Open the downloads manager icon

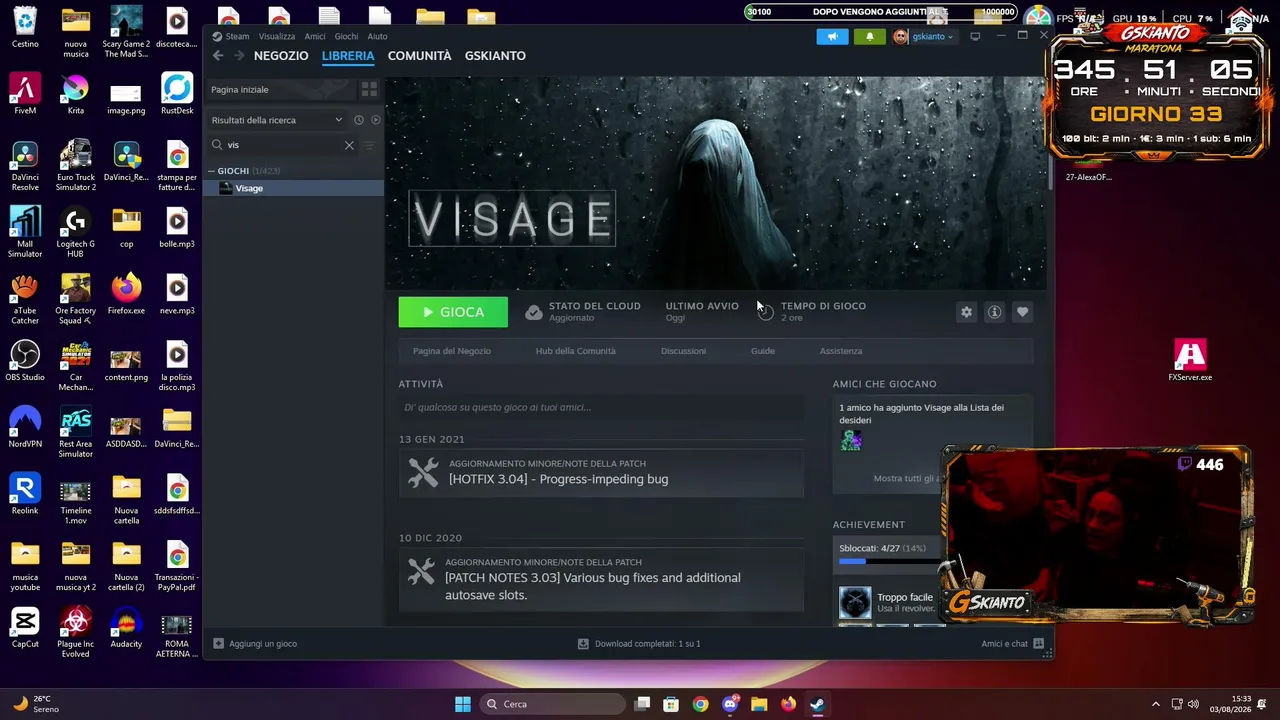pyautogui.click(x=583, y=644)
